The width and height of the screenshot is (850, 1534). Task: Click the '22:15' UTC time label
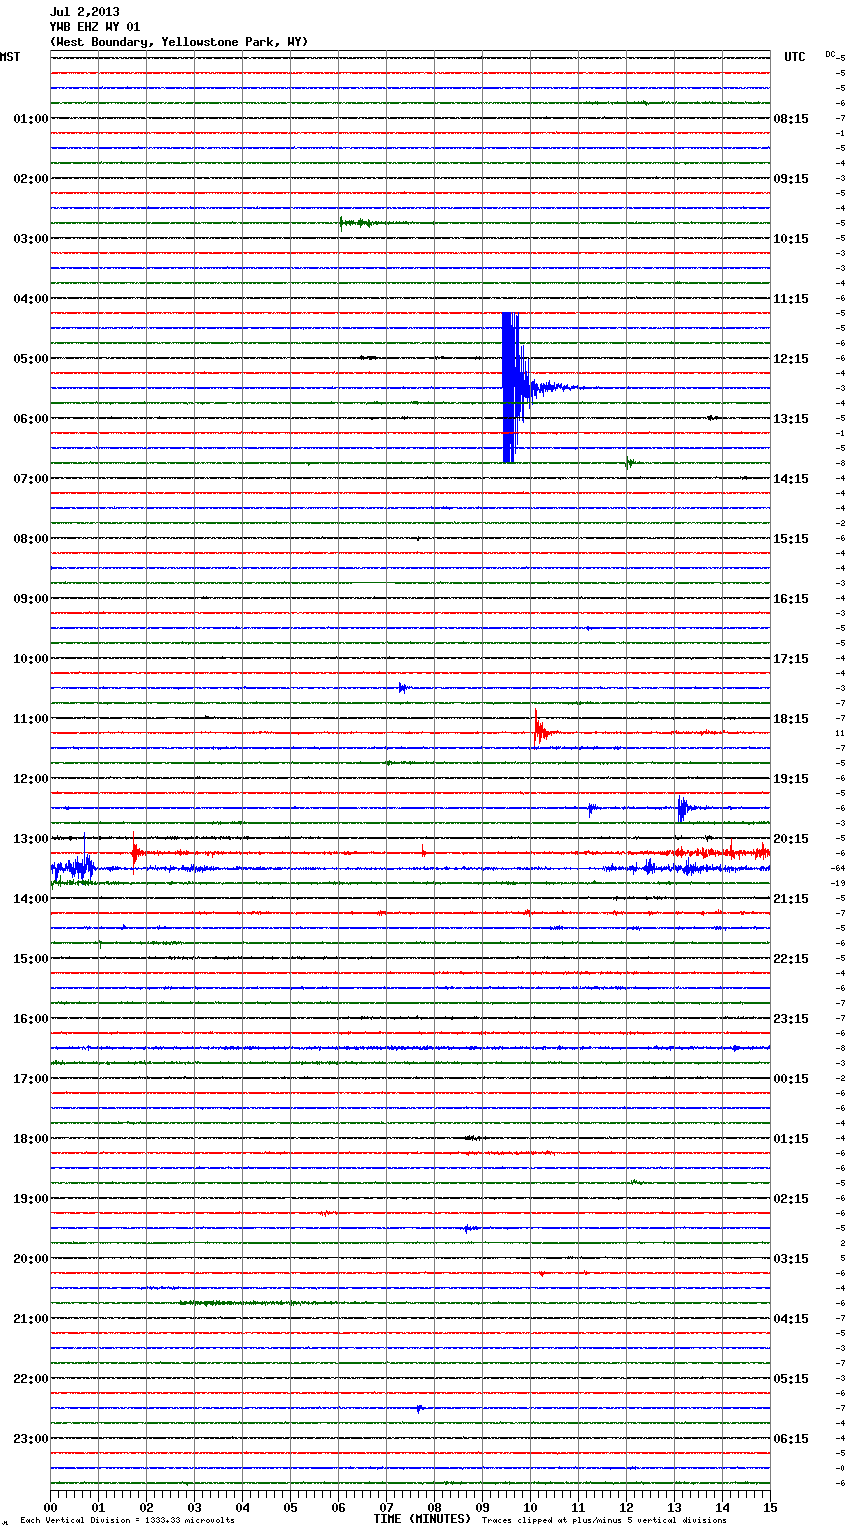(791, 959)
